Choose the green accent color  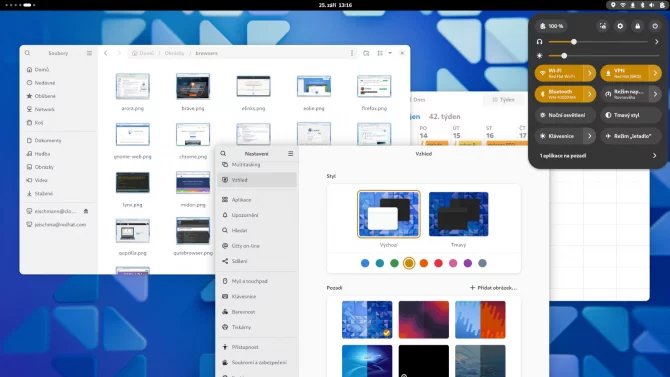394,263
